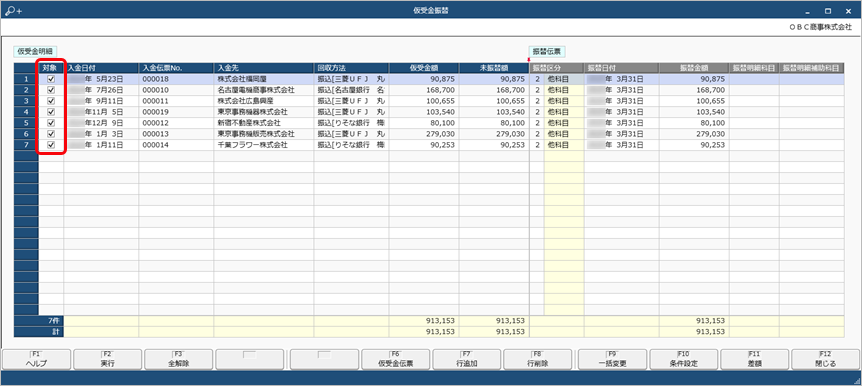This screenshot has width=862, height=386.
Task: Click the 入金先 column header
Action: [x=264, y=68]
